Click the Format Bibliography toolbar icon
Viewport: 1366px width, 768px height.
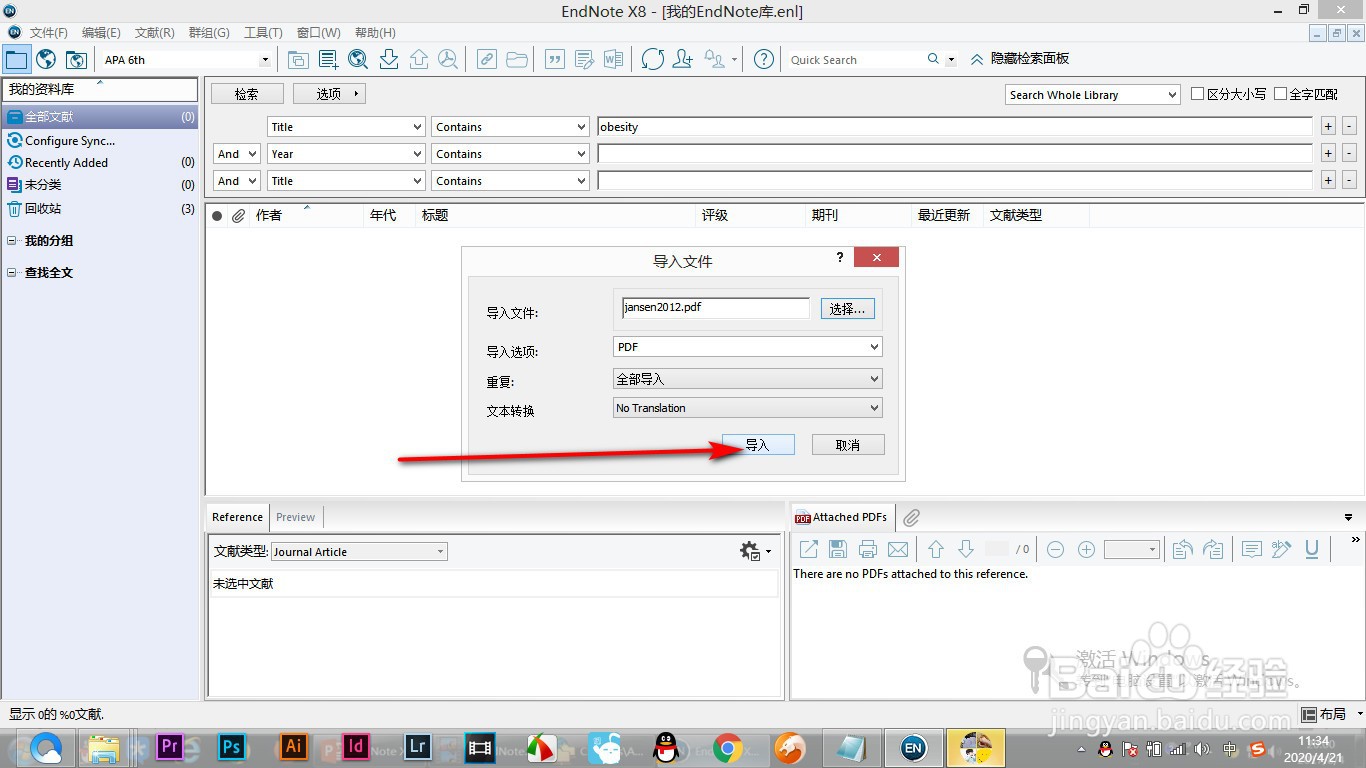(x=584, y=59)
